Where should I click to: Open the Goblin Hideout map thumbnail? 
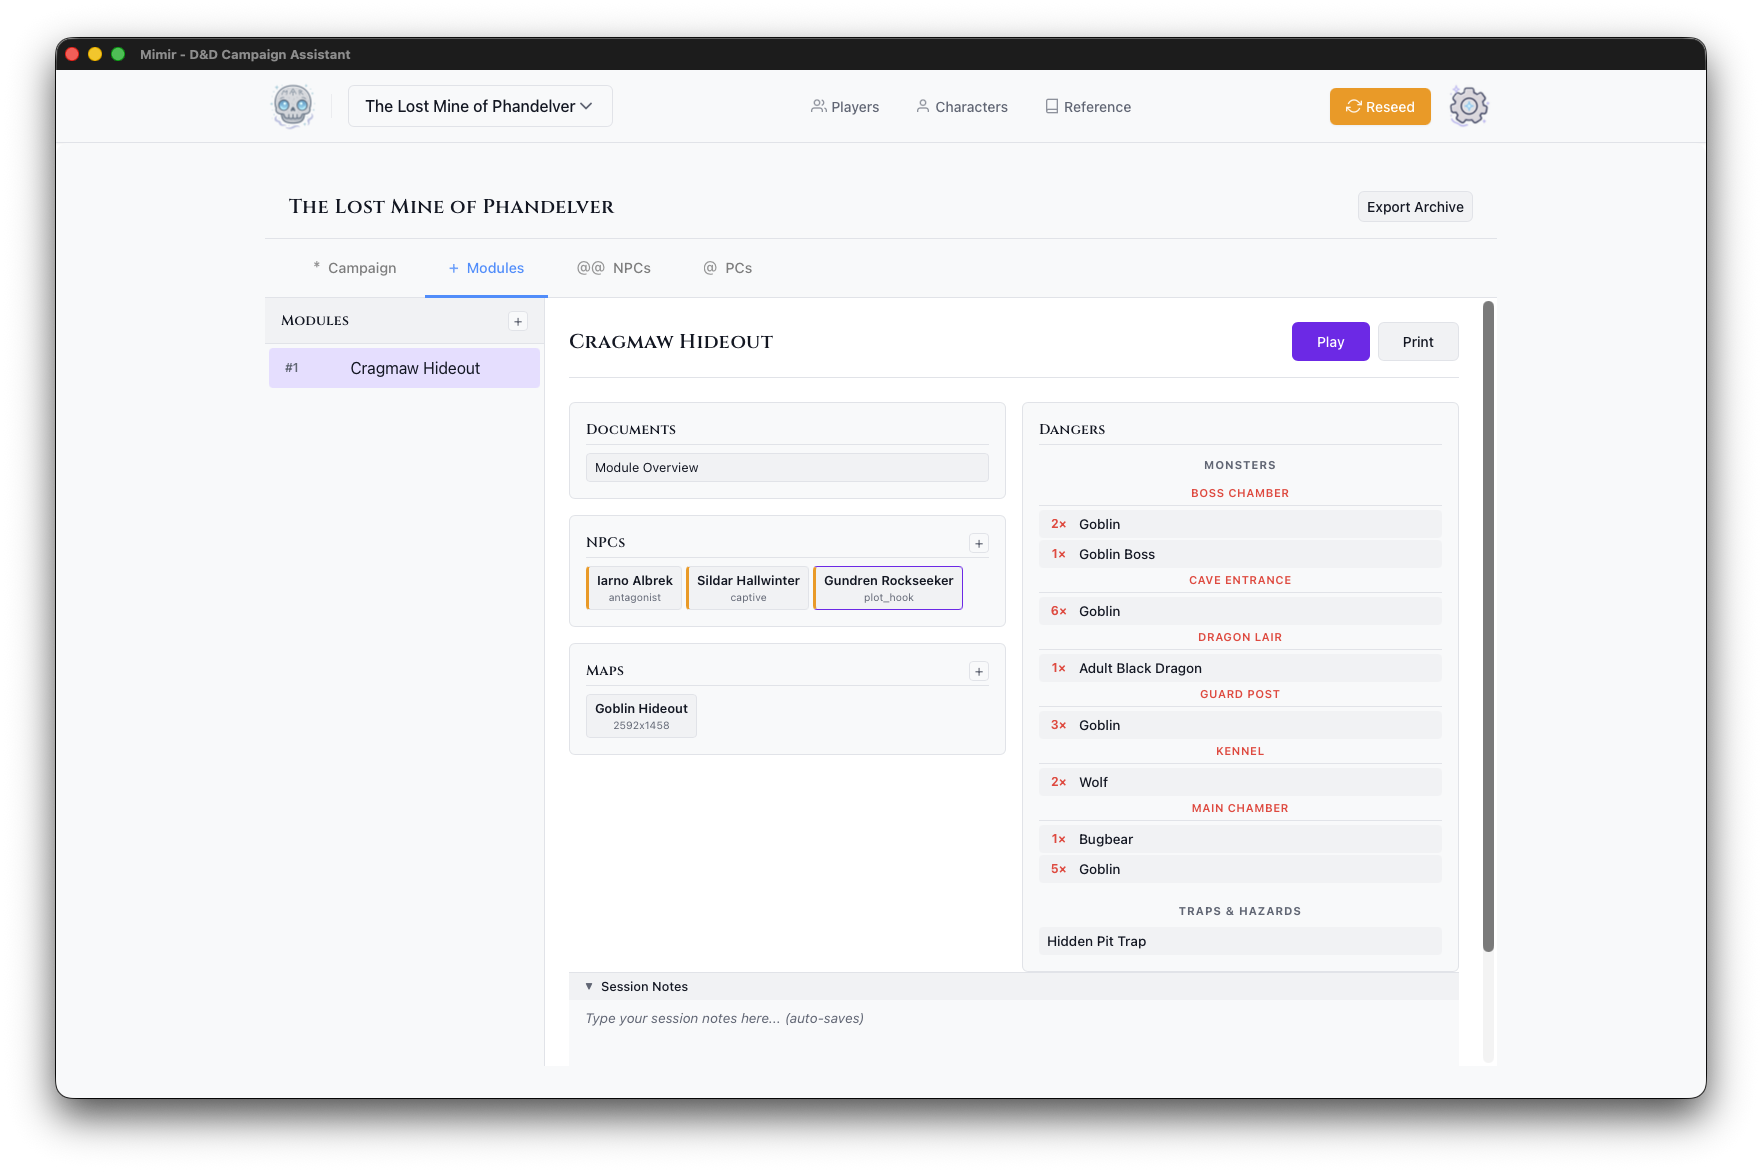(641, 716)
